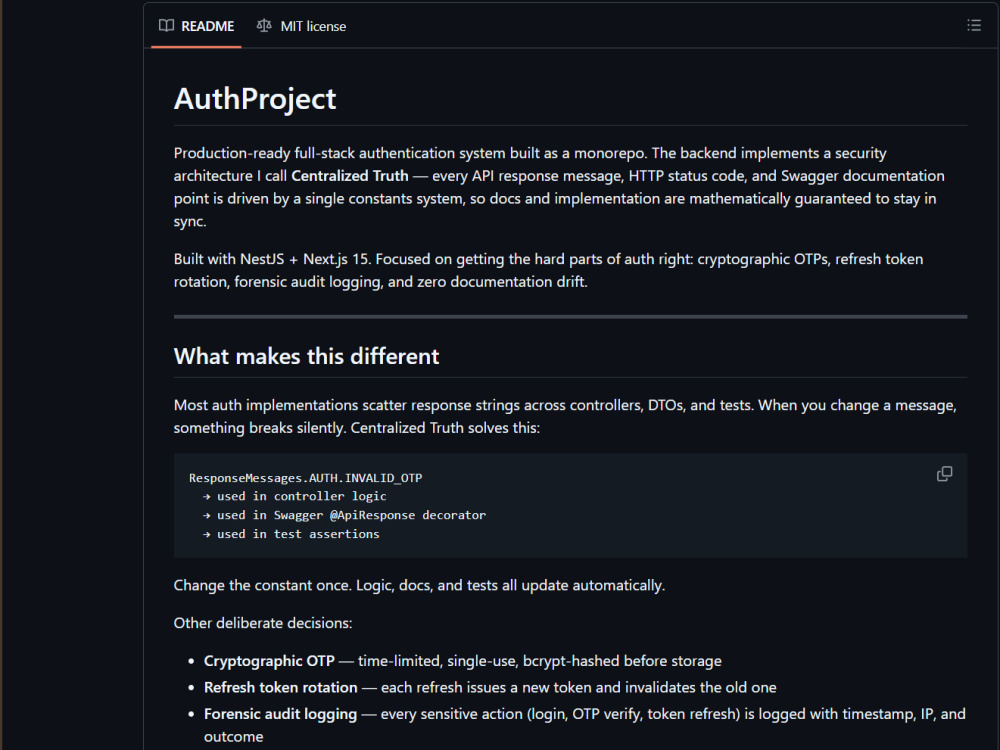Click the ResponseMessages.AUTH.INVALID_OTP code line
The width and height of the screenshot is (1000, 750).
tap(305, 478)
